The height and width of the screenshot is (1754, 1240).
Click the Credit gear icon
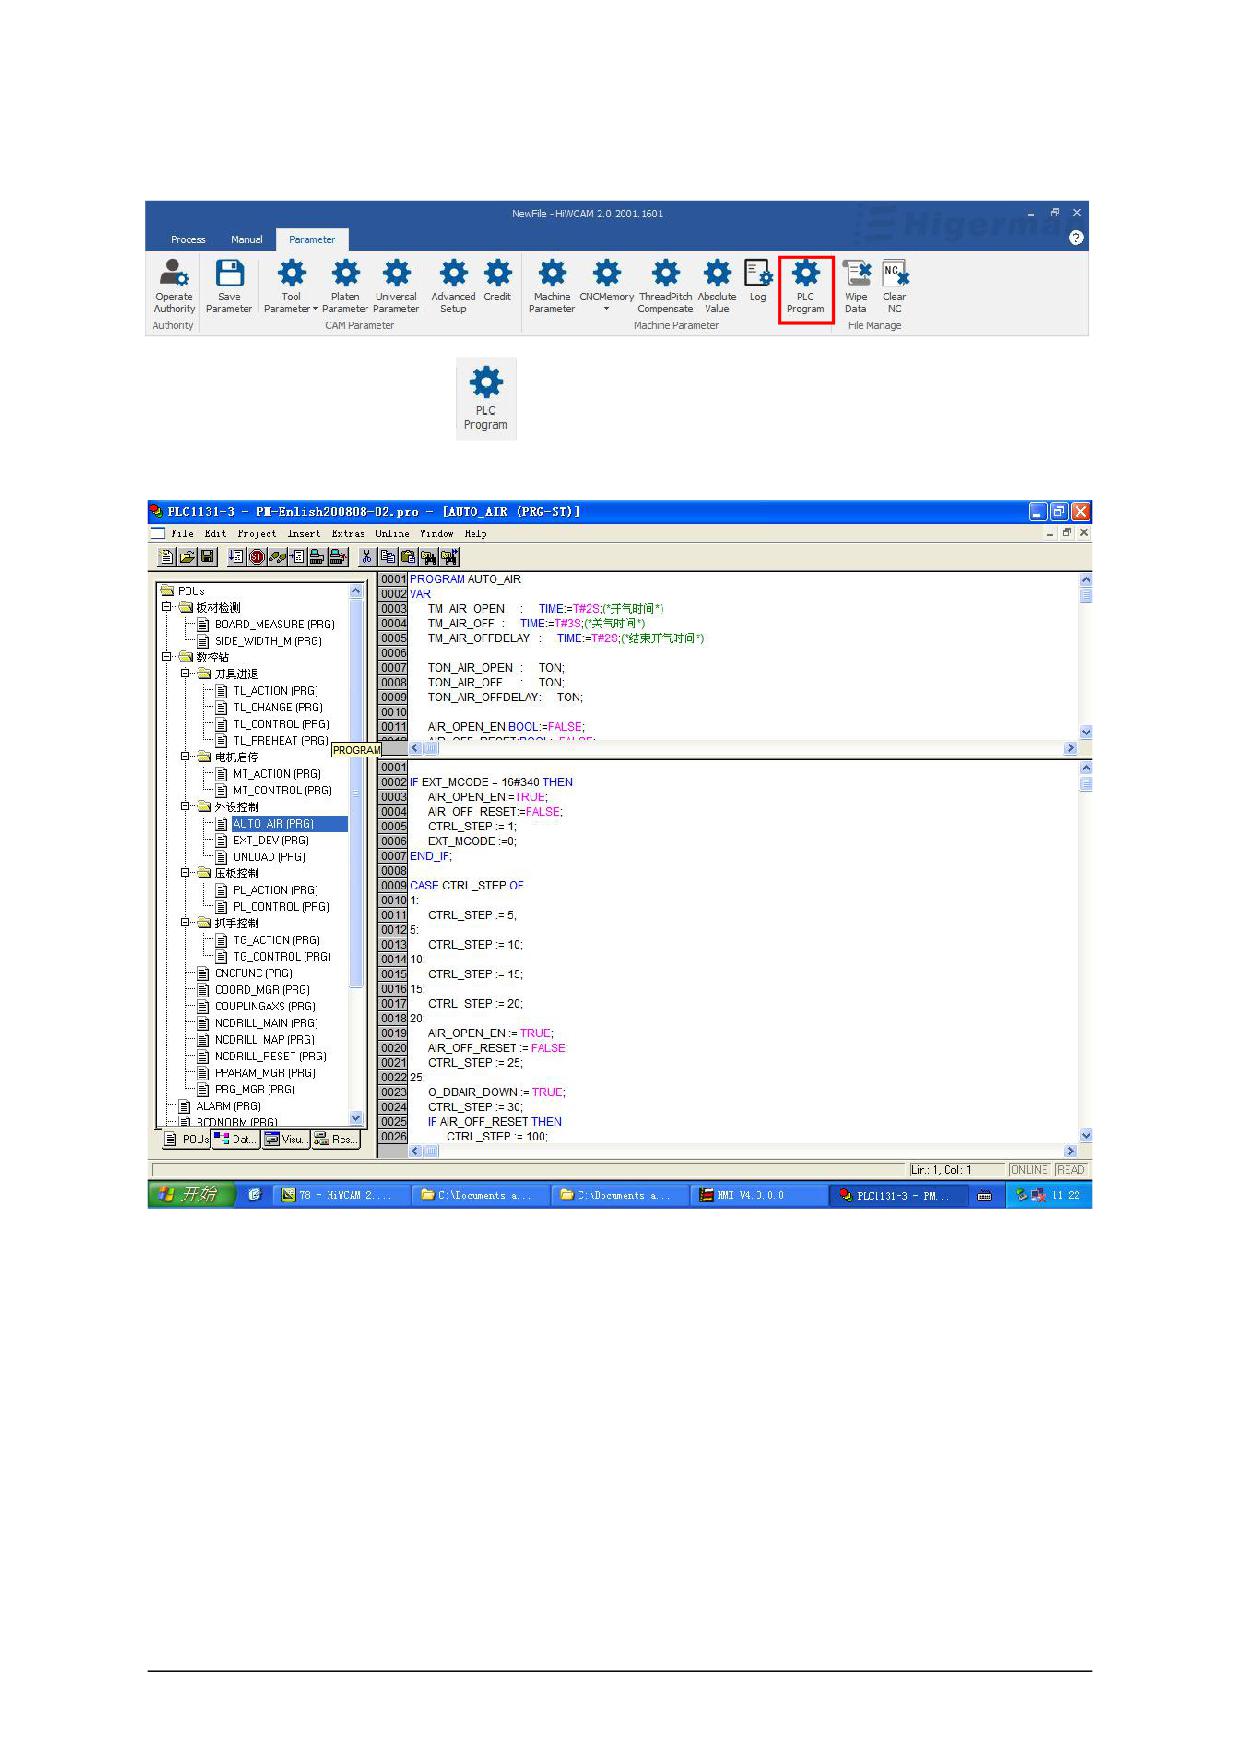pyautogui.click(x=497, y=272)
